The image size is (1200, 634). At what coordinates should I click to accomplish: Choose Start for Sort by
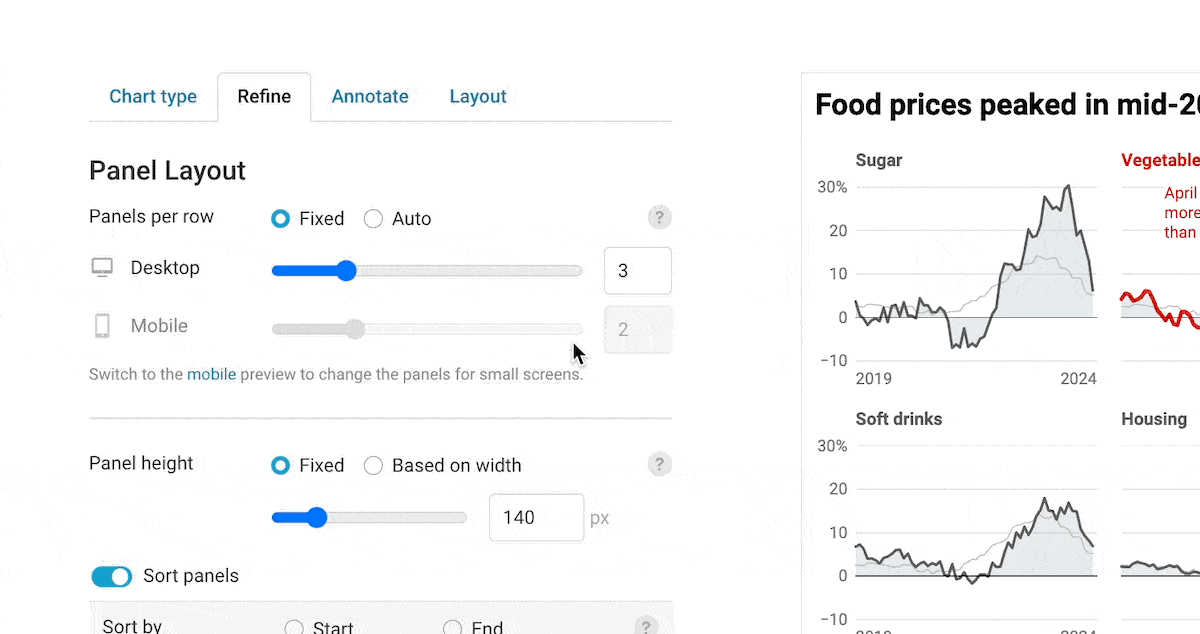click(294, 628)
